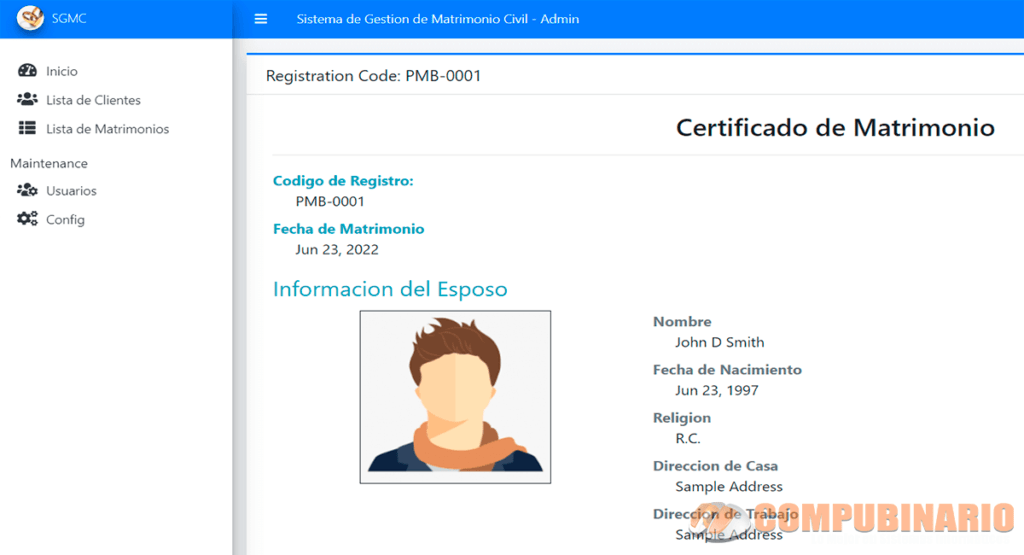Image resolution: width=1024 pixels, height=555 pixels.
Task: Click the Nombre label
Action: click(x=682, y=321)
